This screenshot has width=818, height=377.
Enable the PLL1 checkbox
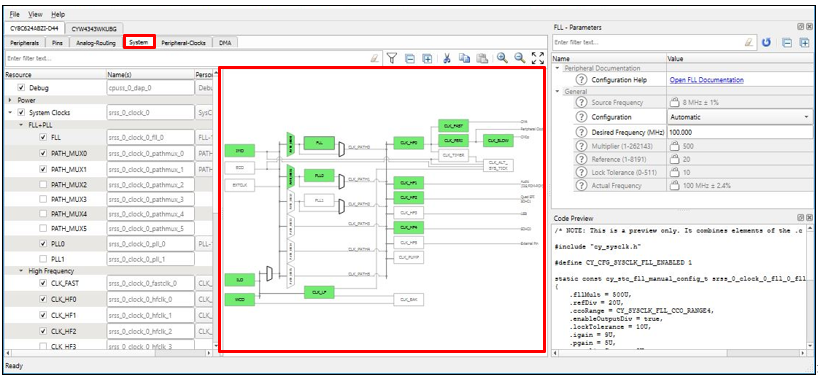43,259
